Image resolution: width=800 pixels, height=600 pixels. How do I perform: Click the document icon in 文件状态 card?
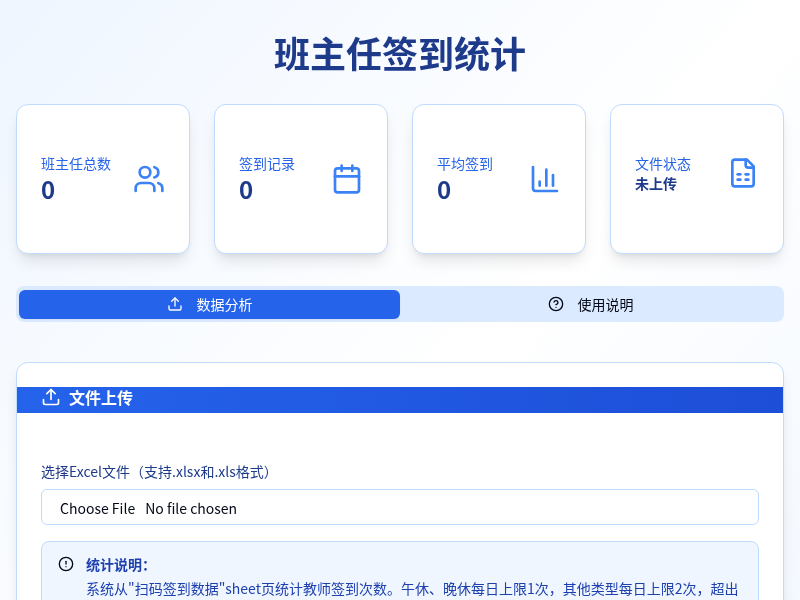pyautogui.click(x=743, y=173)
